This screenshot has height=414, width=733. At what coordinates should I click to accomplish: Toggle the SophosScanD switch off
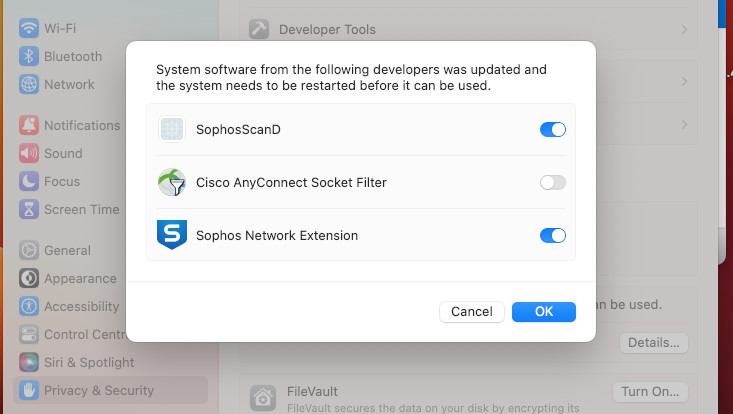(553, 129)
